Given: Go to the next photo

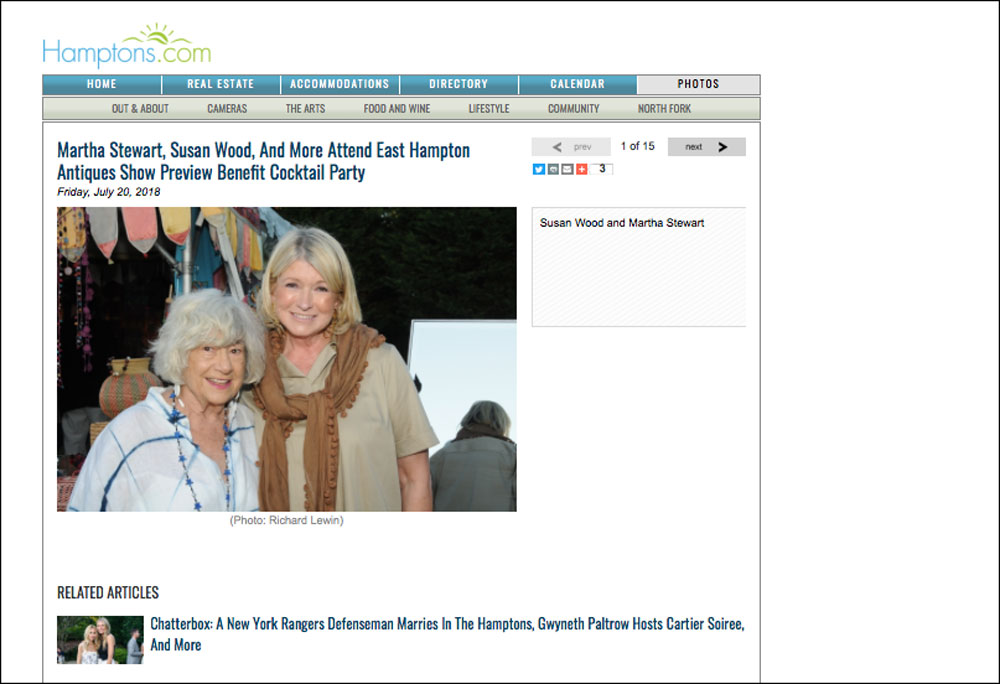Looking at the screenshot, I should 707,147.
